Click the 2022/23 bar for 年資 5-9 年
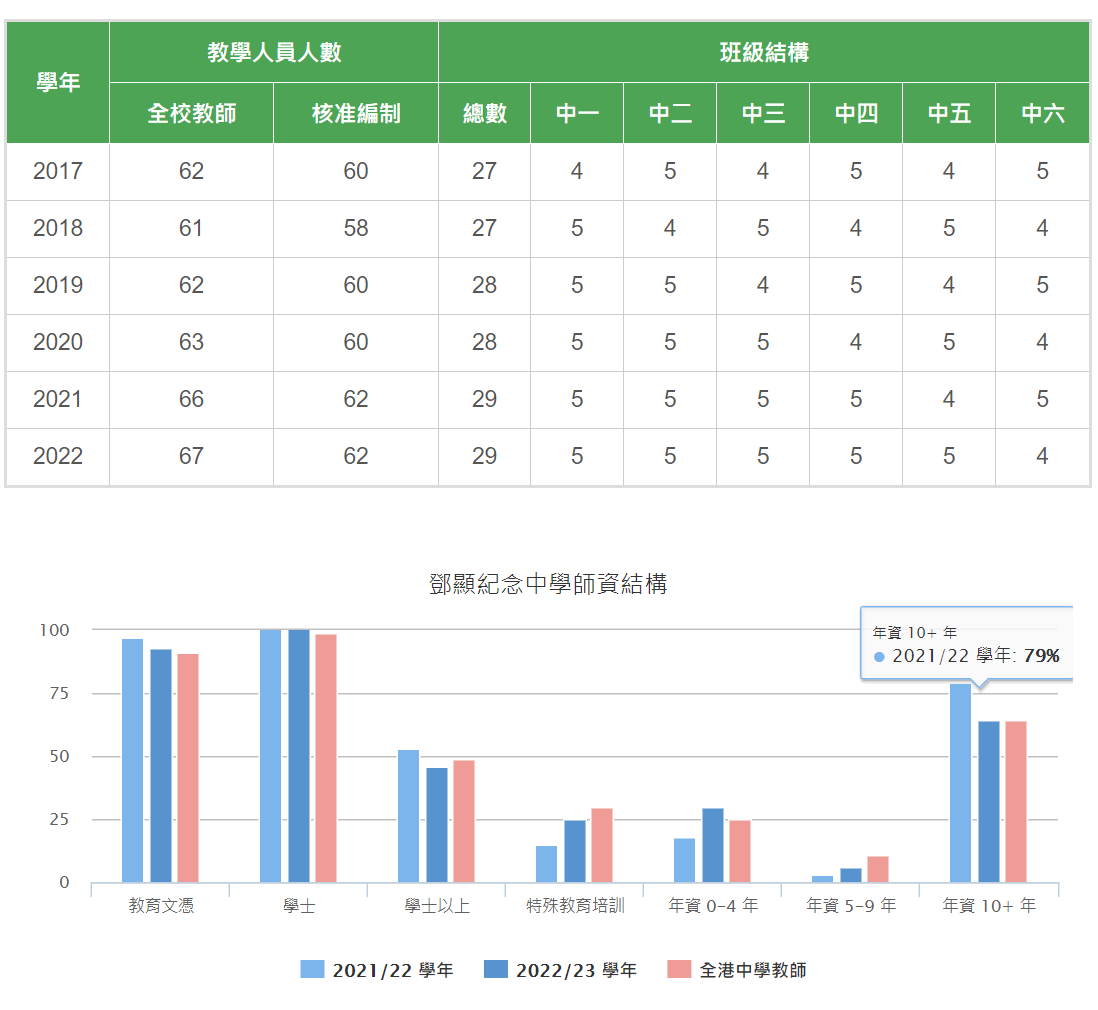The height and width of the screenshot is (1010, 1098). tap(851, 876)
